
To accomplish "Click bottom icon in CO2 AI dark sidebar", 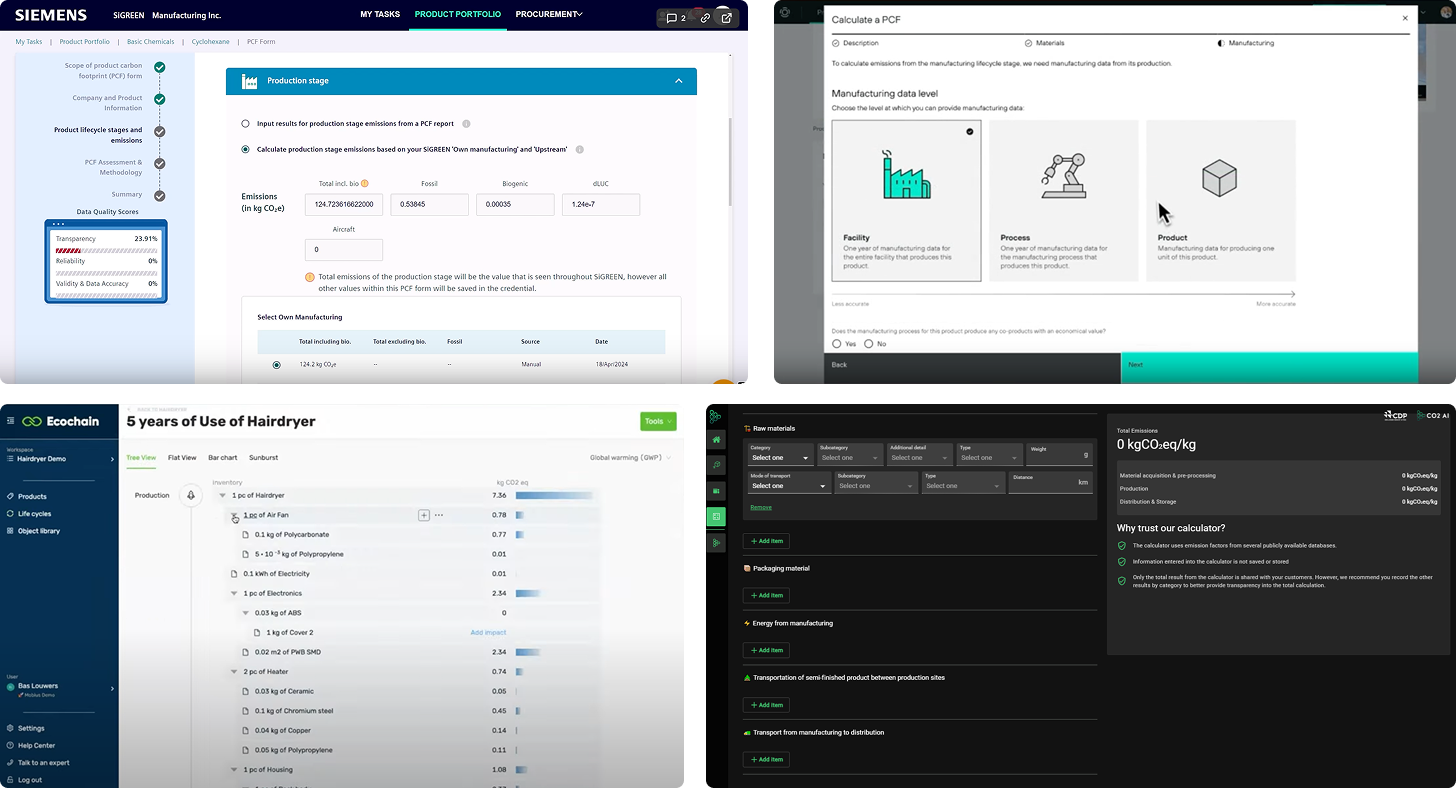I will coord(716,543).
